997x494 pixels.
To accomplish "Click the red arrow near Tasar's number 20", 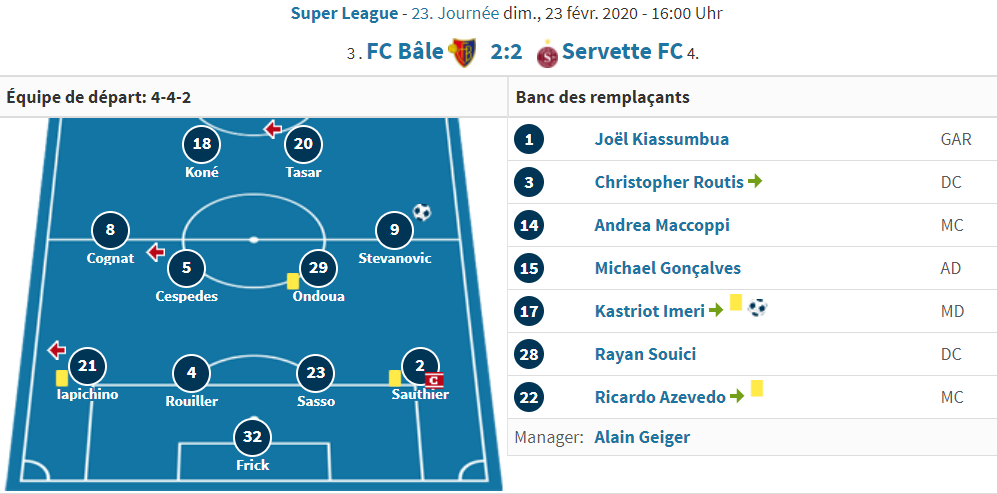I will (273, 130).
